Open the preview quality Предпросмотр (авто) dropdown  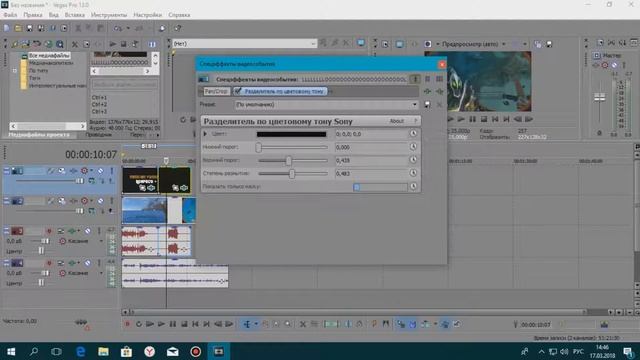tap(504, 44)
